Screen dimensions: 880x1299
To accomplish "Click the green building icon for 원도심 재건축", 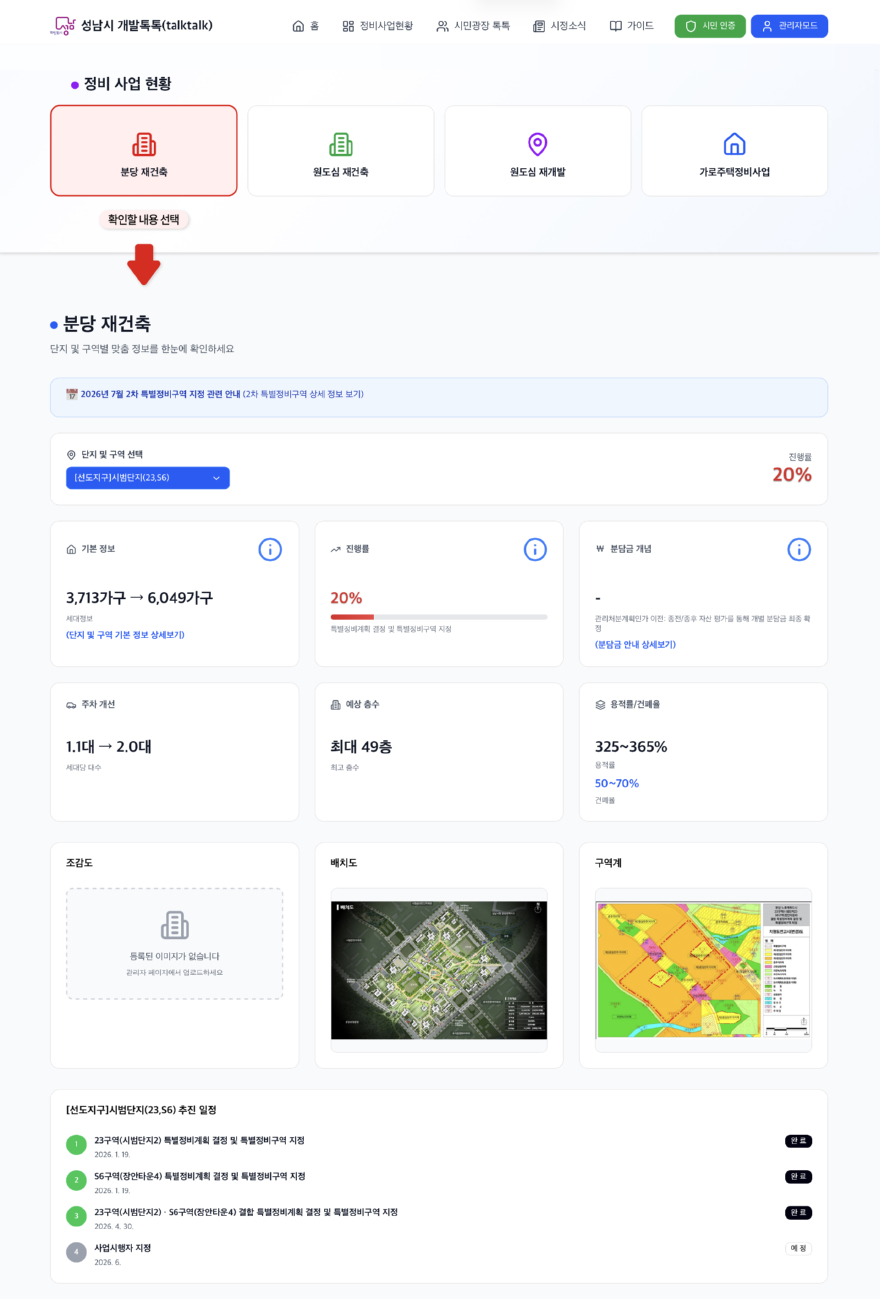I will (x=341, y=144).
